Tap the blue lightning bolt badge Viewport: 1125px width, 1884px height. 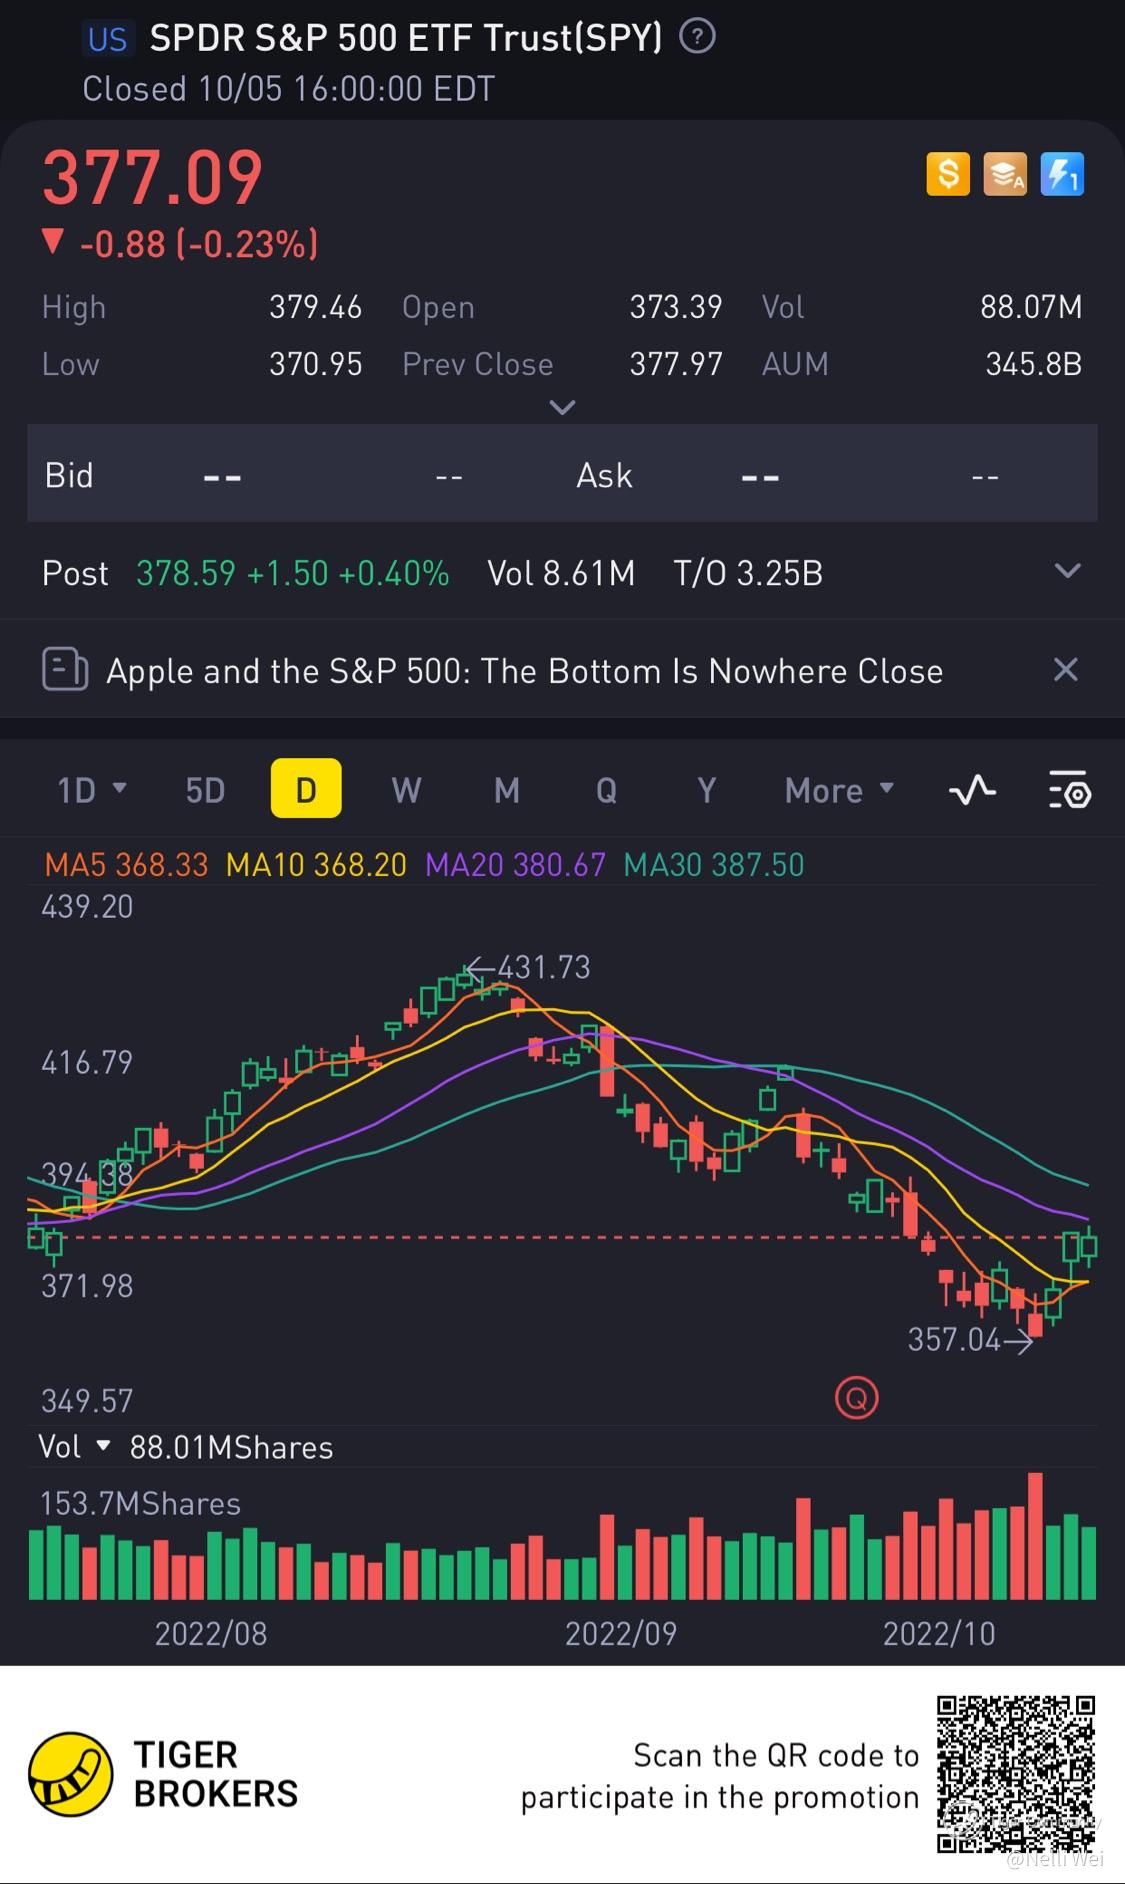pos(1062,174)
